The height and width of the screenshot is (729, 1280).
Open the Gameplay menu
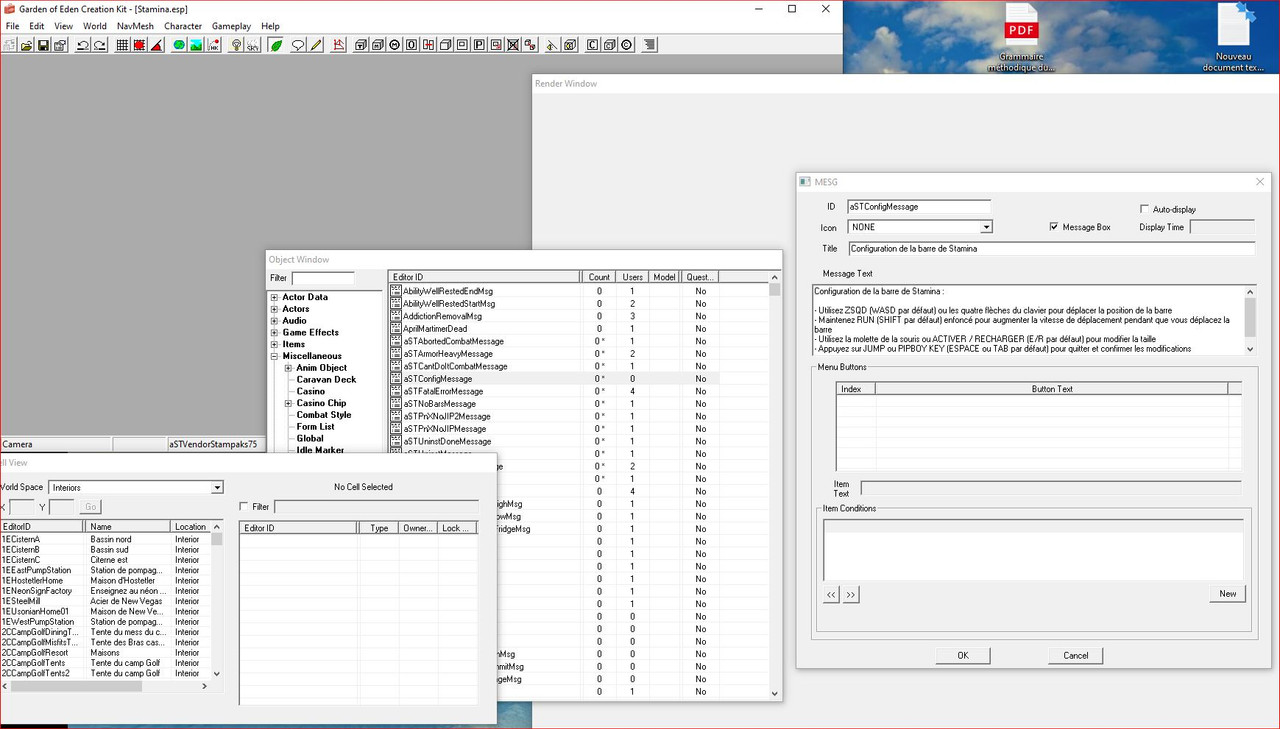coord(231,26)
